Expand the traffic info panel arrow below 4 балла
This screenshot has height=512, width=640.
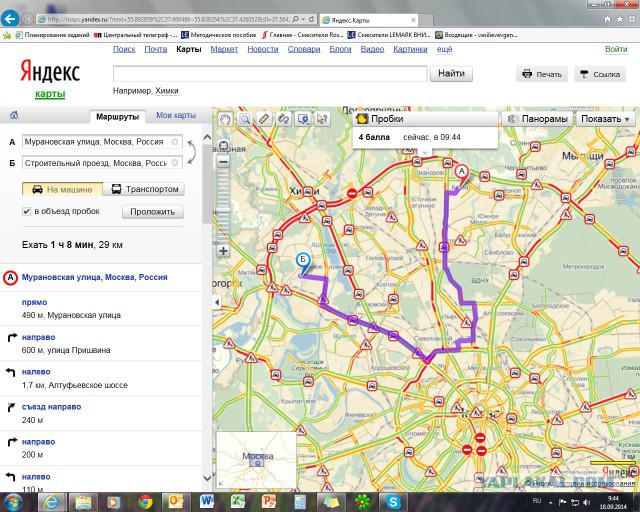click(x=425, y=153)
